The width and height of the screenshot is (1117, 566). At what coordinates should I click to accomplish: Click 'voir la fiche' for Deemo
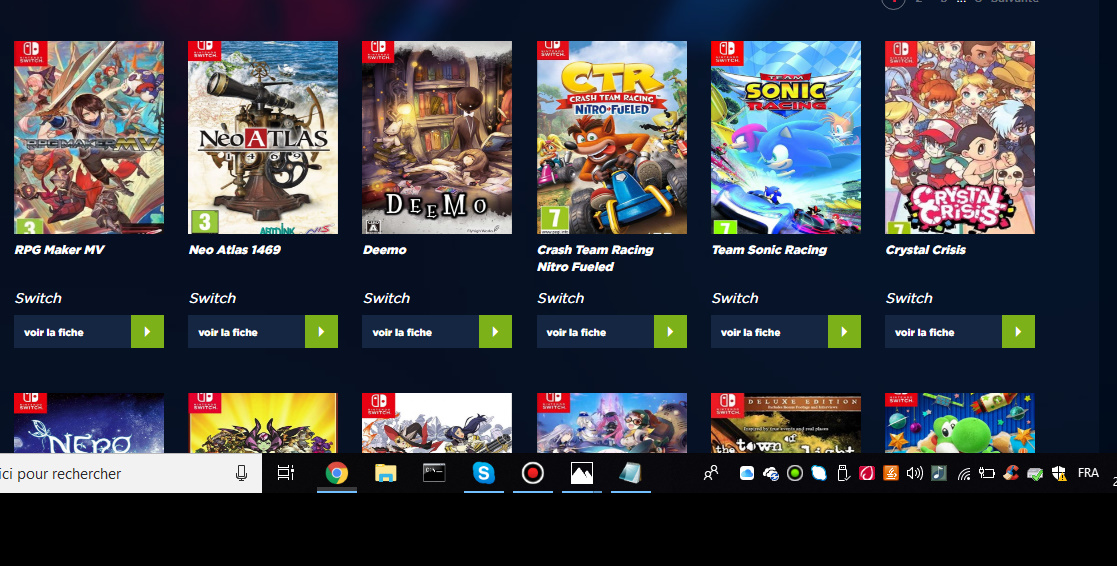click(x=420, y=332)
